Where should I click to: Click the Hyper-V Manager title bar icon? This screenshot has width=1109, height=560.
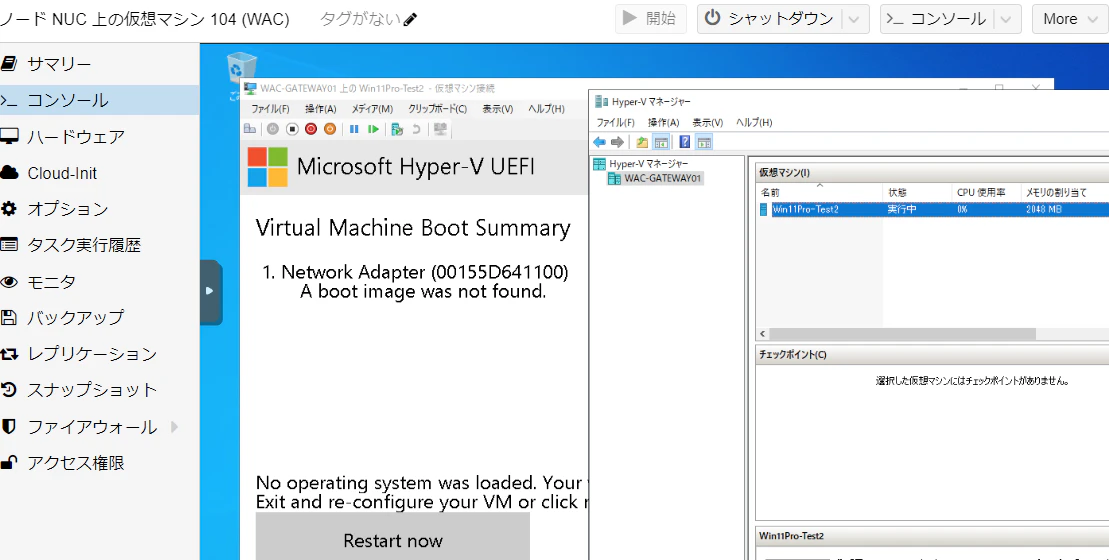(602, 101)
